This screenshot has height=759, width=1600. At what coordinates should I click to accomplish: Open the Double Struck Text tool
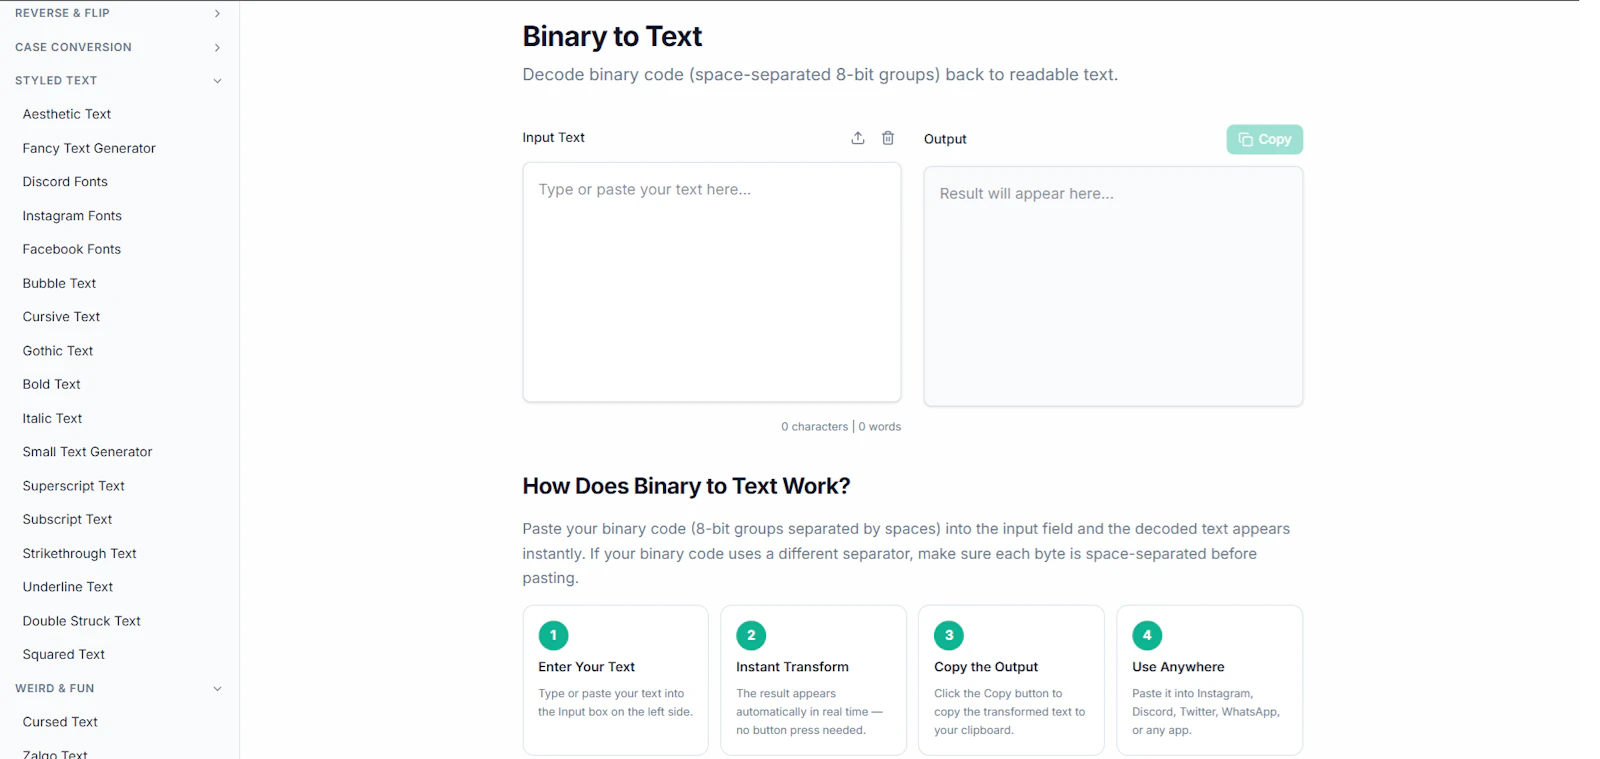click(81, 621)
